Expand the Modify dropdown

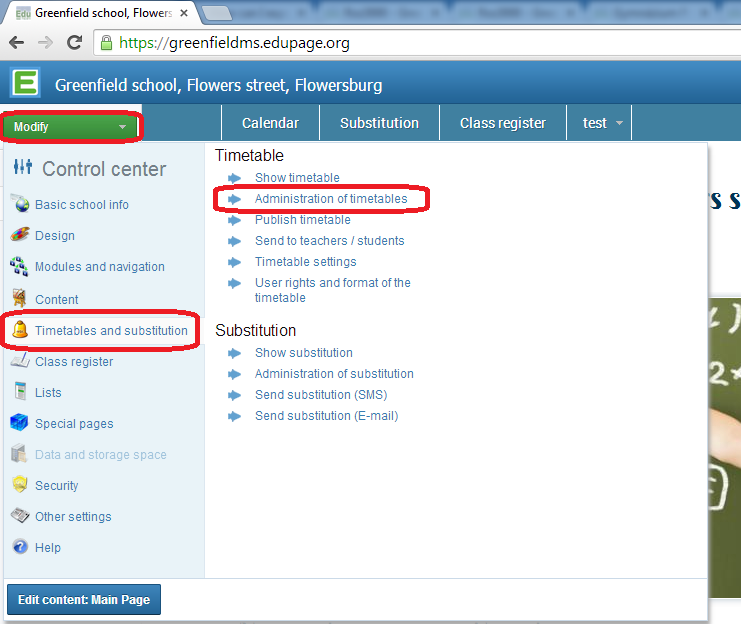coord(70,127)
